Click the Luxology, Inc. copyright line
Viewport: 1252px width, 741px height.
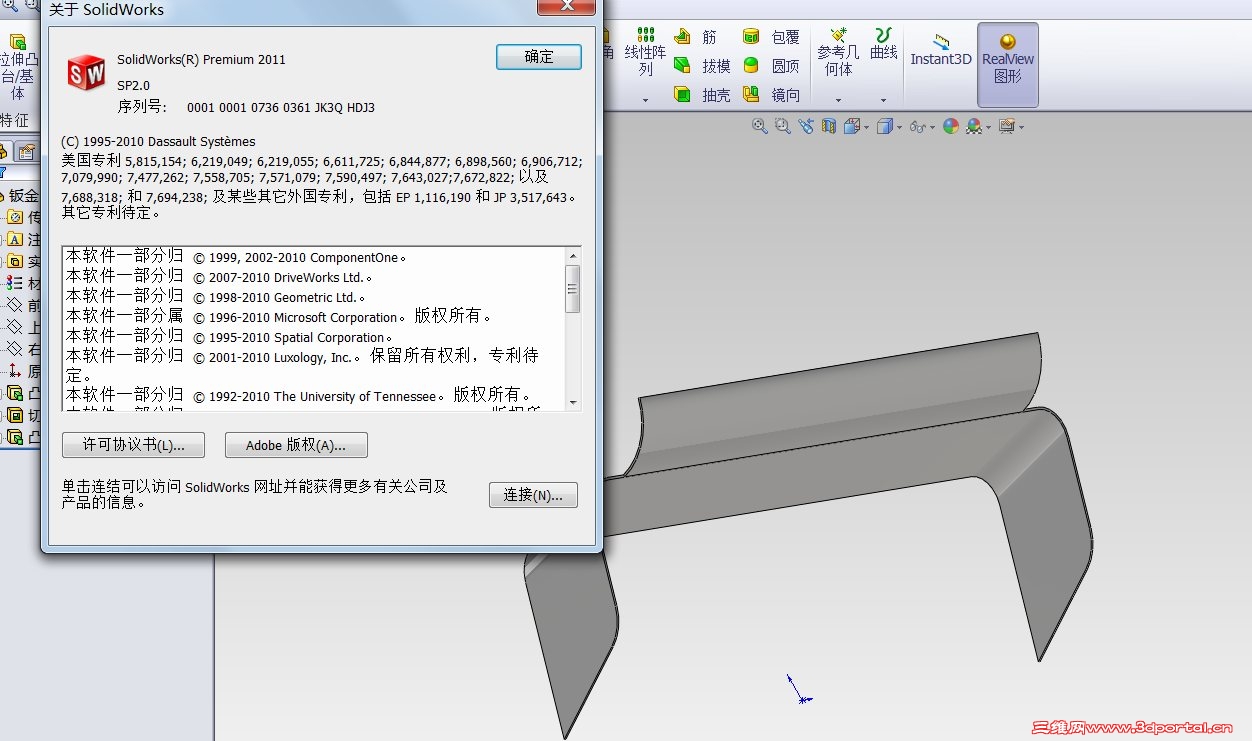pyautogui.click(x=302, y=366)
